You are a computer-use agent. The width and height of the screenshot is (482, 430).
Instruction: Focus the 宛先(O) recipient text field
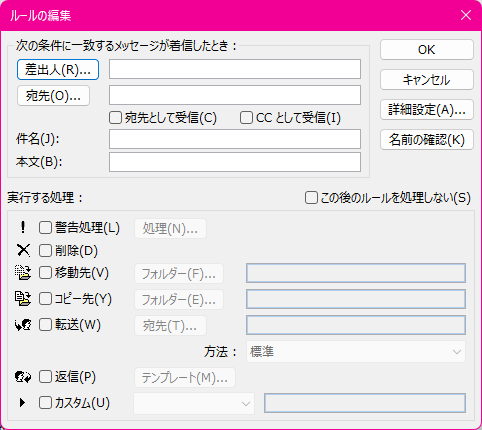(x=235, y=95)
